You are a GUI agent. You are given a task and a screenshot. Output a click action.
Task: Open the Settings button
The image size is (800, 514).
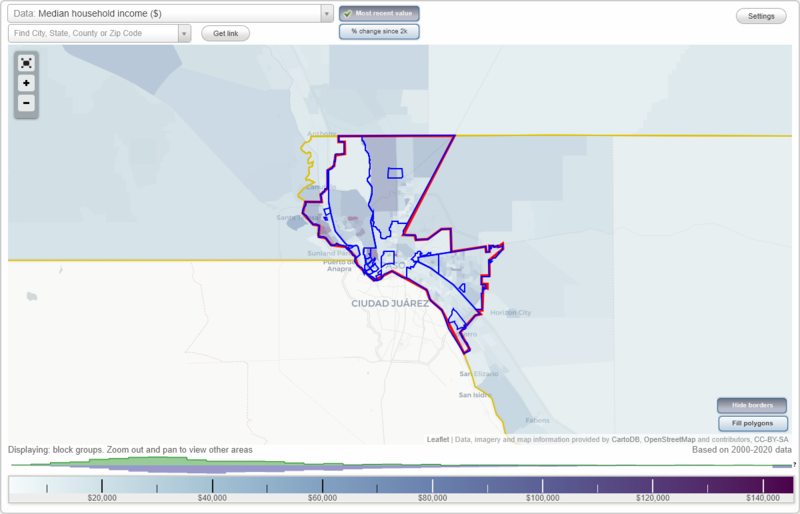(x=760, y=16)
